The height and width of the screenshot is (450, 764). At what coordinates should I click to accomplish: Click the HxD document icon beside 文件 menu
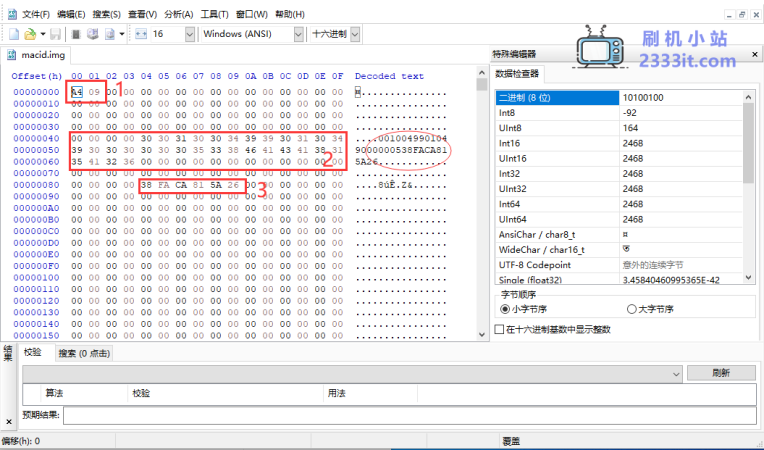pyautogui.click(x=12, y=14)
